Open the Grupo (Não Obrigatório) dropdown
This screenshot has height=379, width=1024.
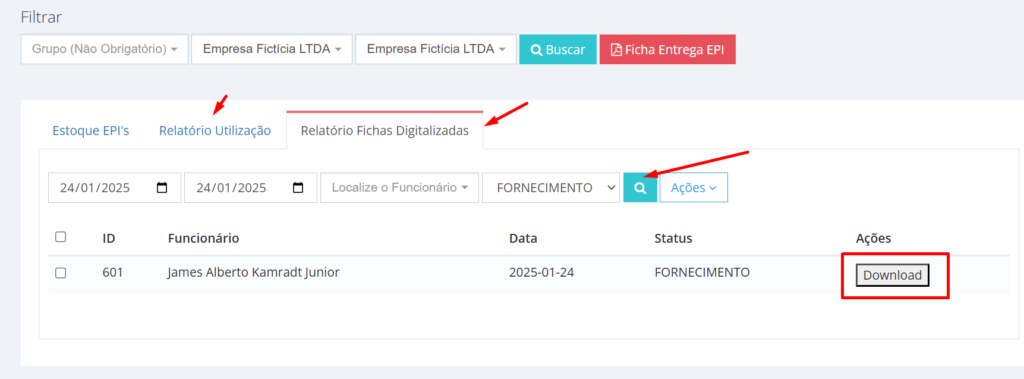(x=104, y=50)
